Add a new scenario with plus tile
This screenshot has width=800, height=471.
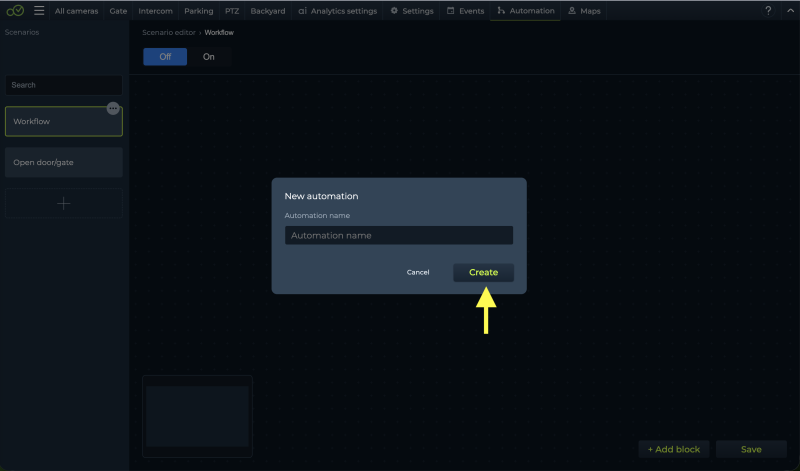(64, 204)
